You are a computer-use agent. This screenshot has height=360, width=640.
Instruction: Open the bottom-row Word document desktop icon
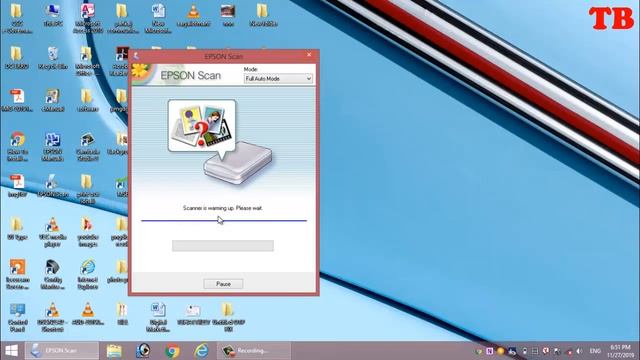158,318
